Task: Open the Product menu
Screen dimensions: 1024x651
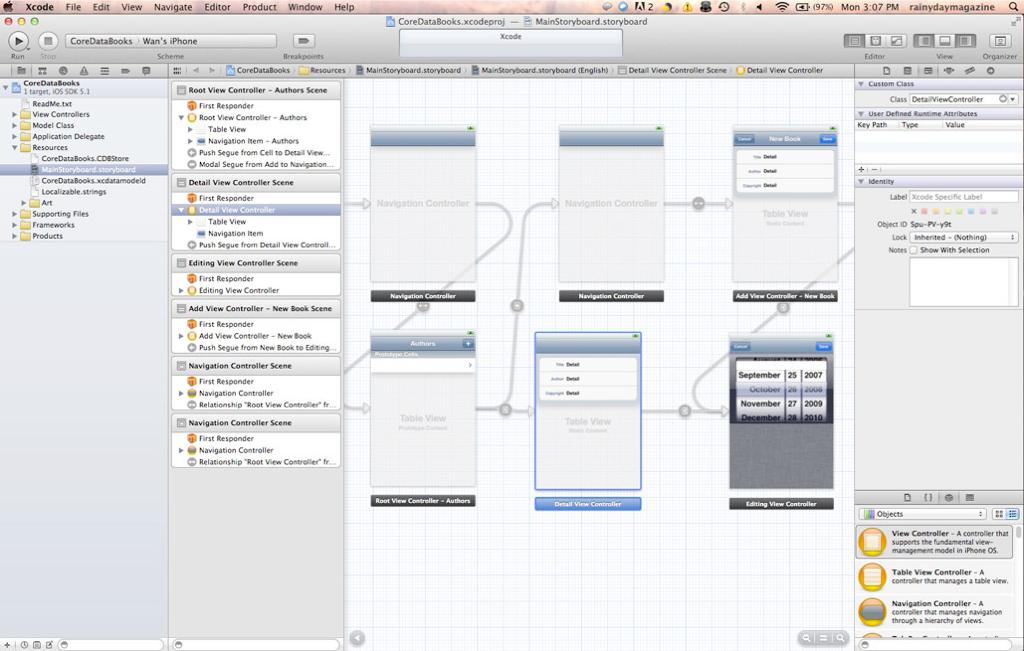Action: [x=259, y=7]
